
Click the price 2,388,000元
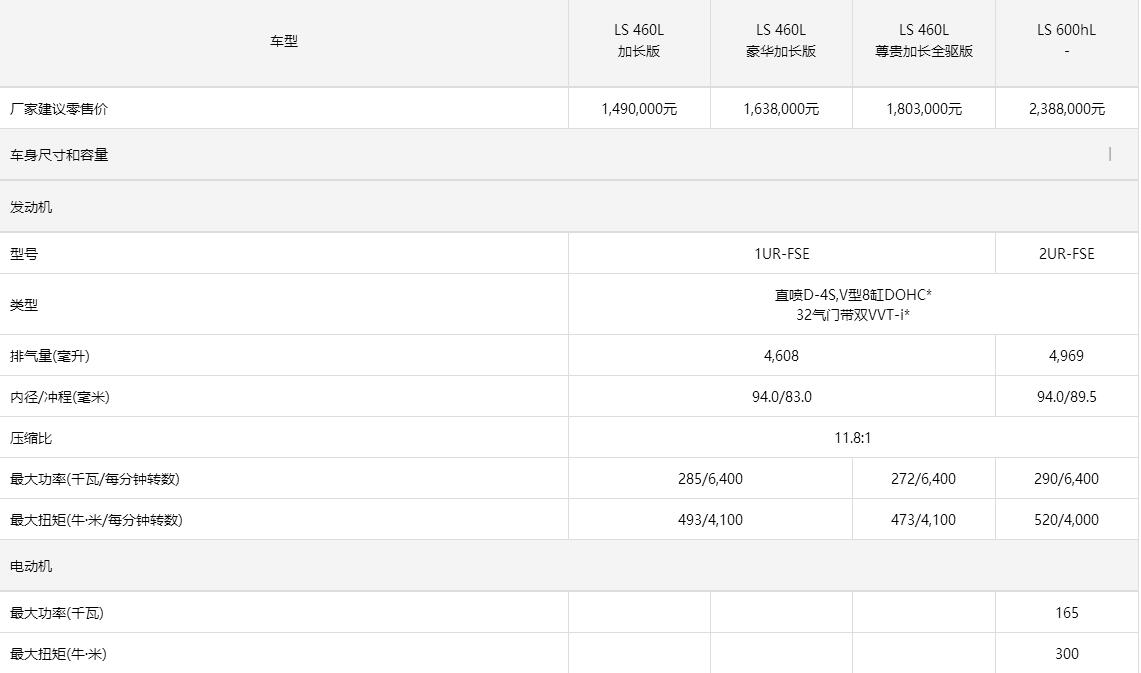pos(1066,109)
